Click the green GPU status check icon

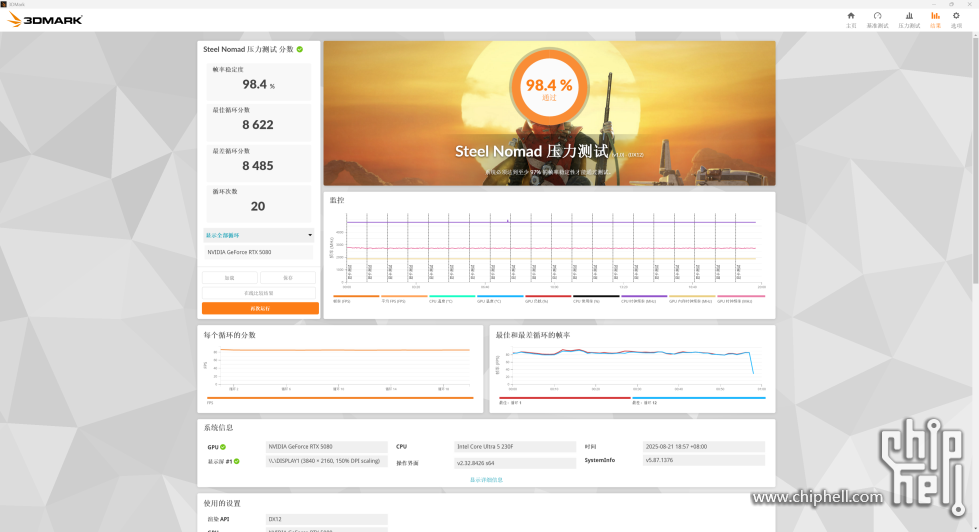point(223,447)
